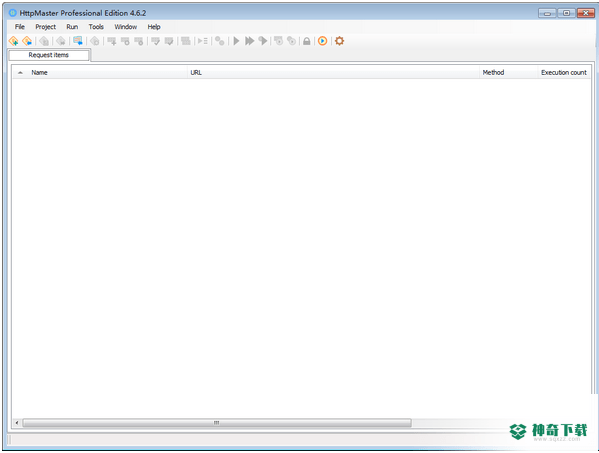599x453 pixels.
Task: Open settings via the brown gear icon
Action: 339,41
